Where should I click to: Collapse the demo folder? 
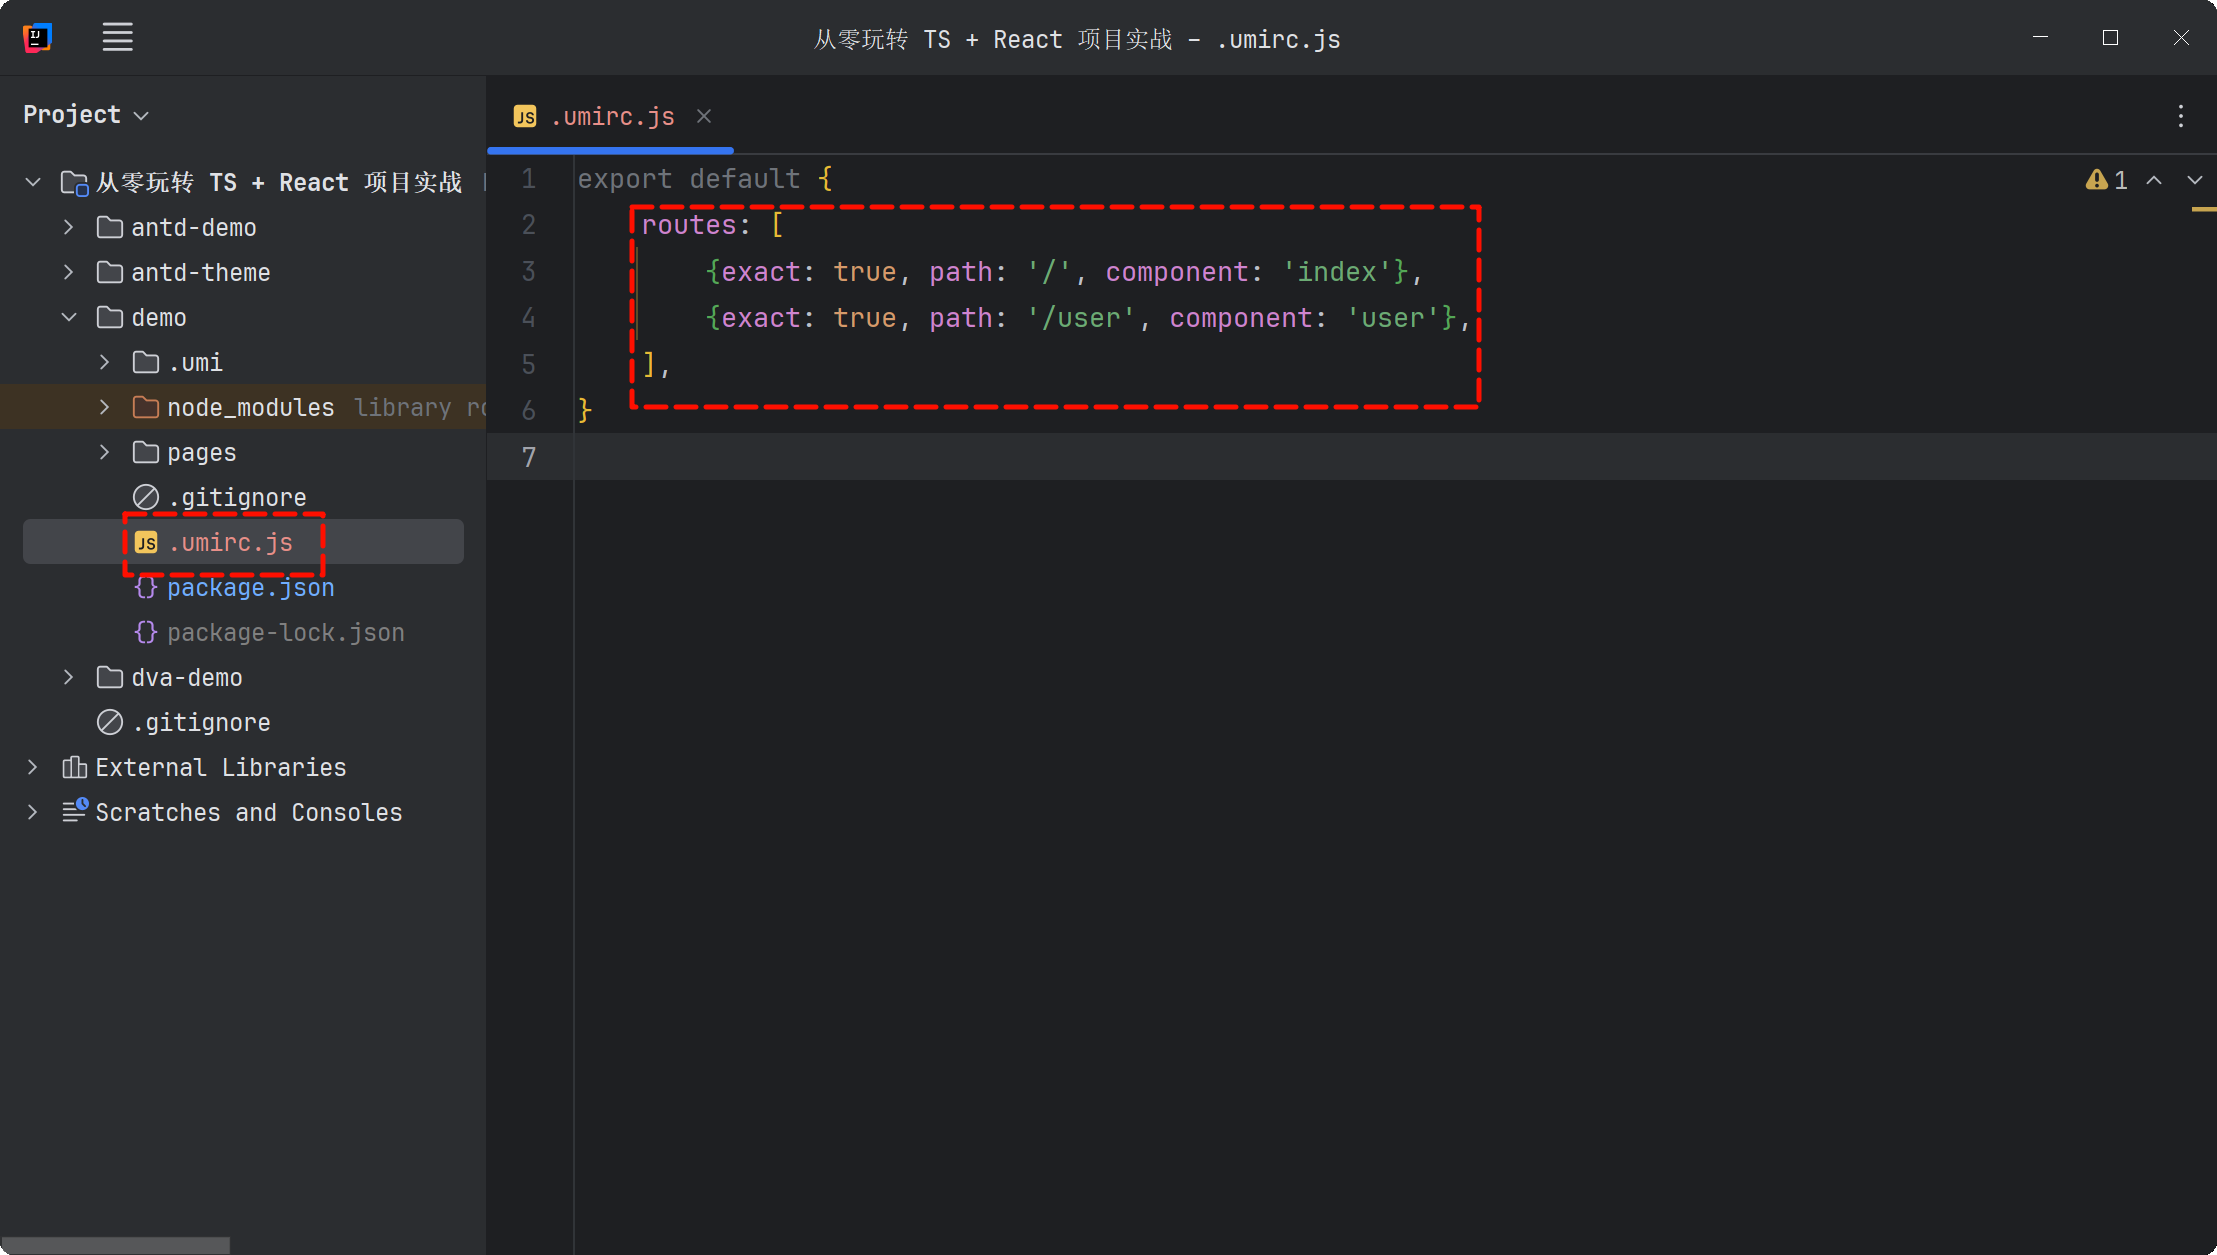[68, 317]
